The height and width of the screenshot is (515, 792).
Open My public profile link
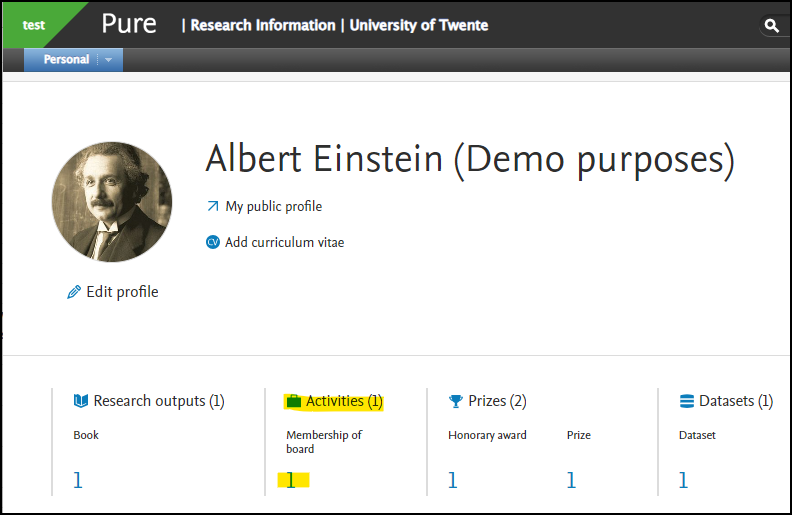pyautogui.click(x=273, y=206)
